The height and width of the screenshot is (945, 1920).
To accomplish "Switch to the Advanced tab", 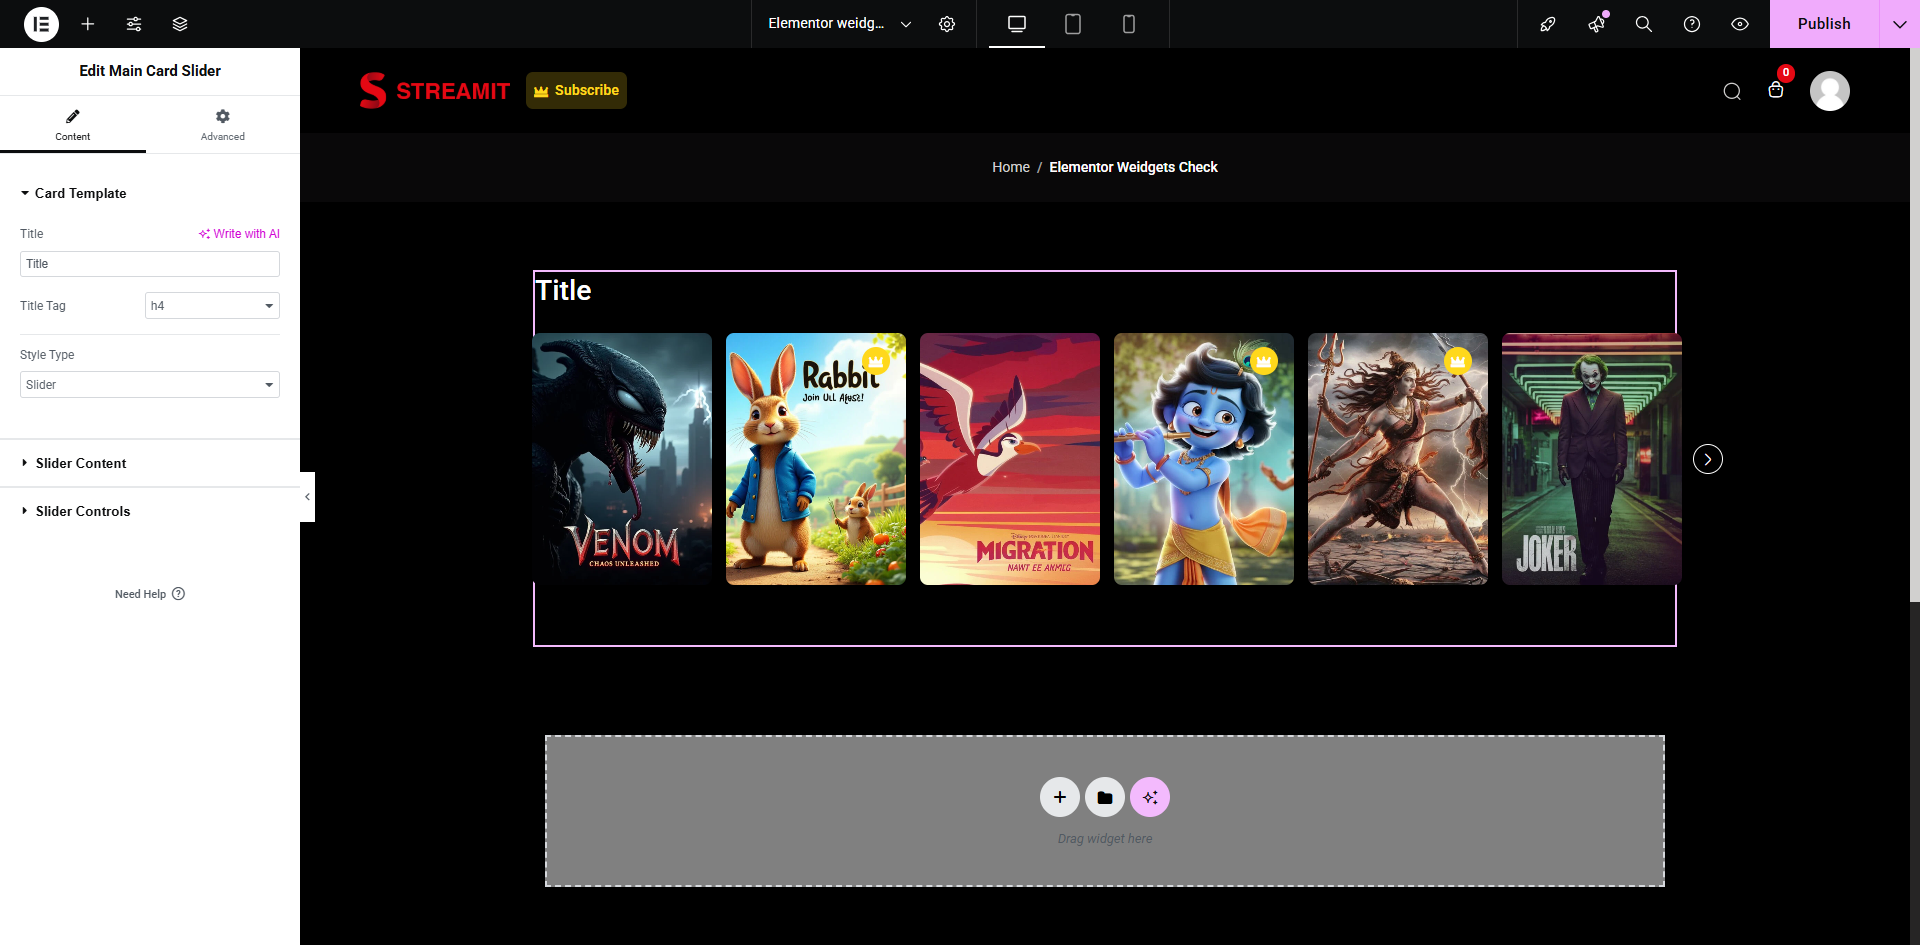I will click(223, 125).
